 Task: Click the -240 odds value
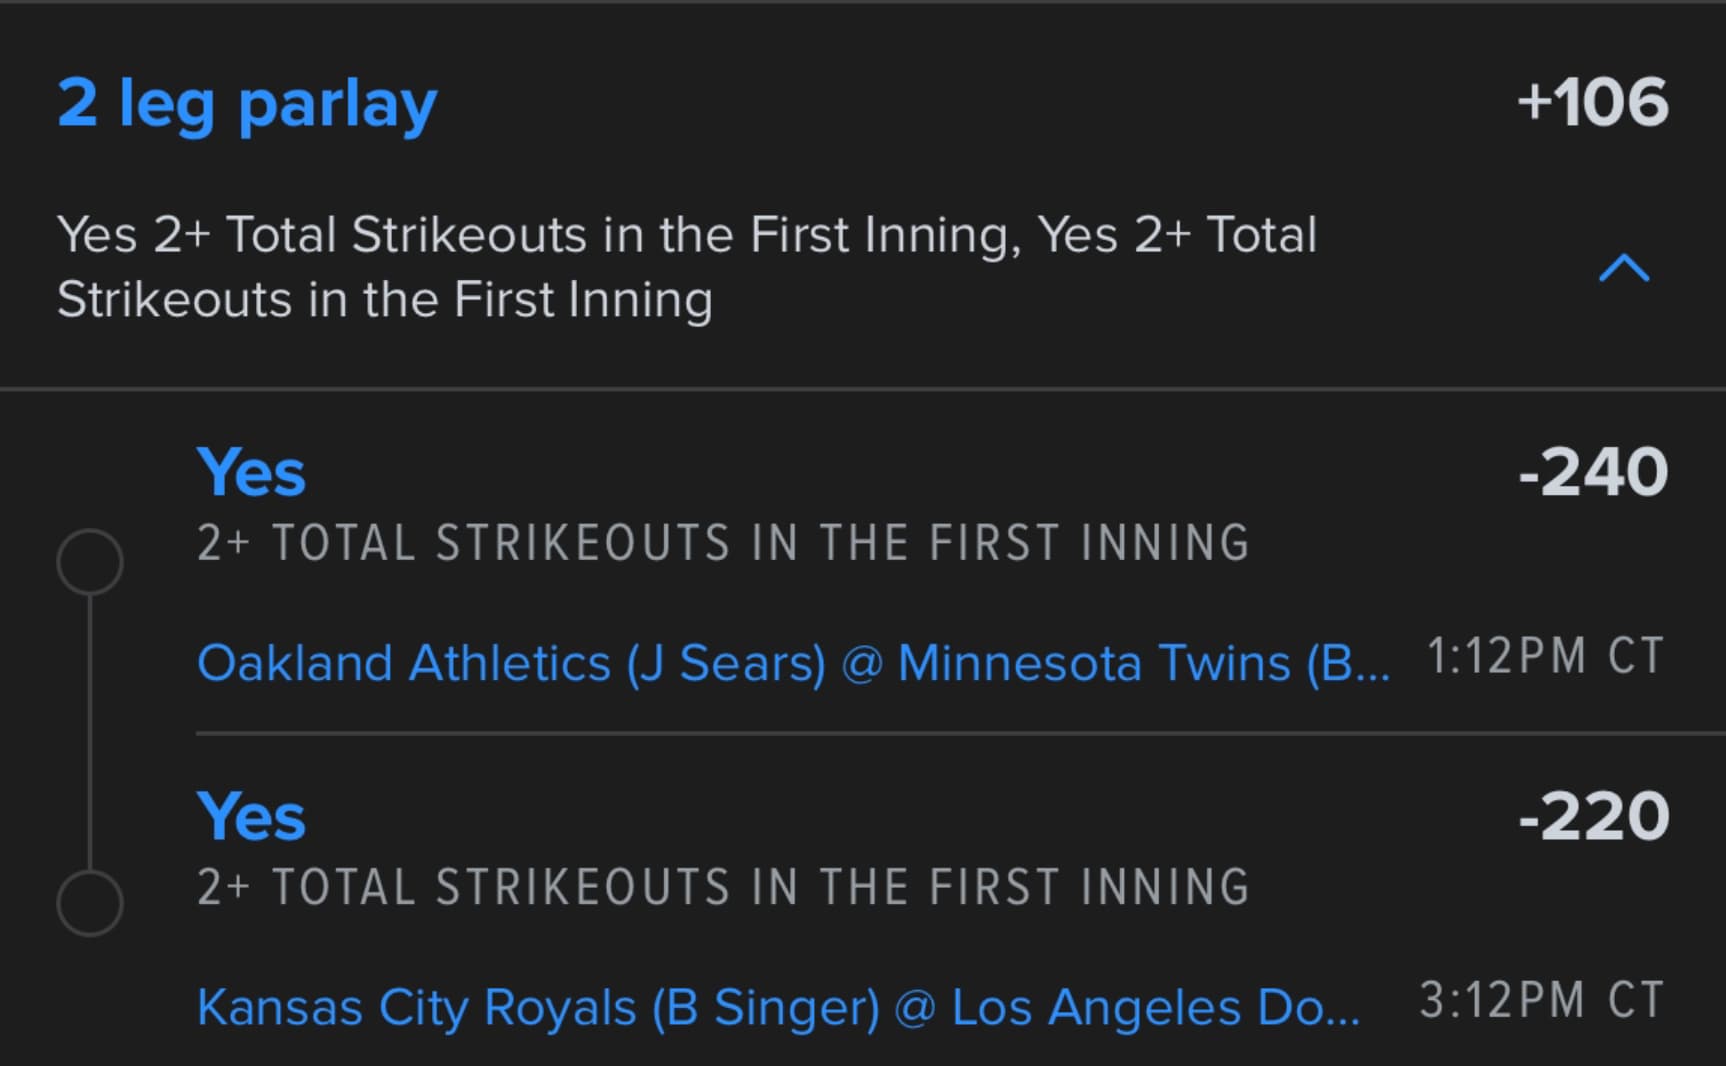click(x=1592, y=472)
